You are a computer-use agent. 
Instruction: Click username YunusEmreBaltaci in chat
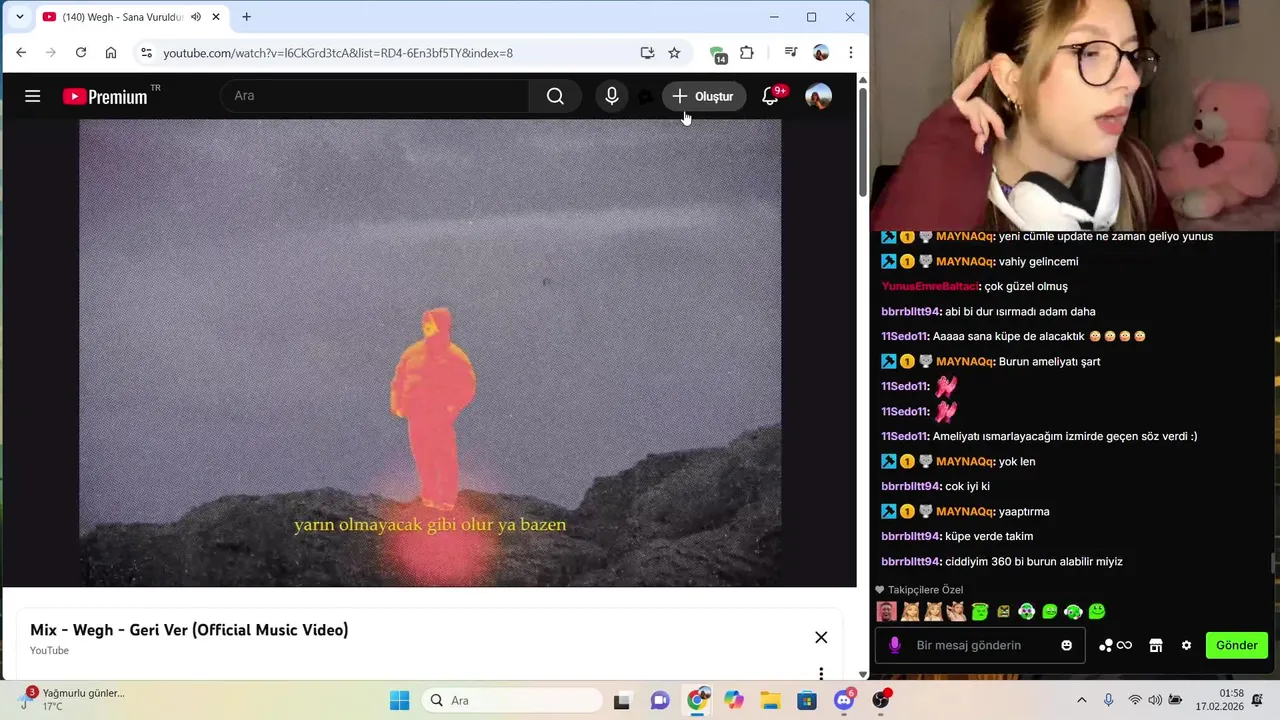929,286
